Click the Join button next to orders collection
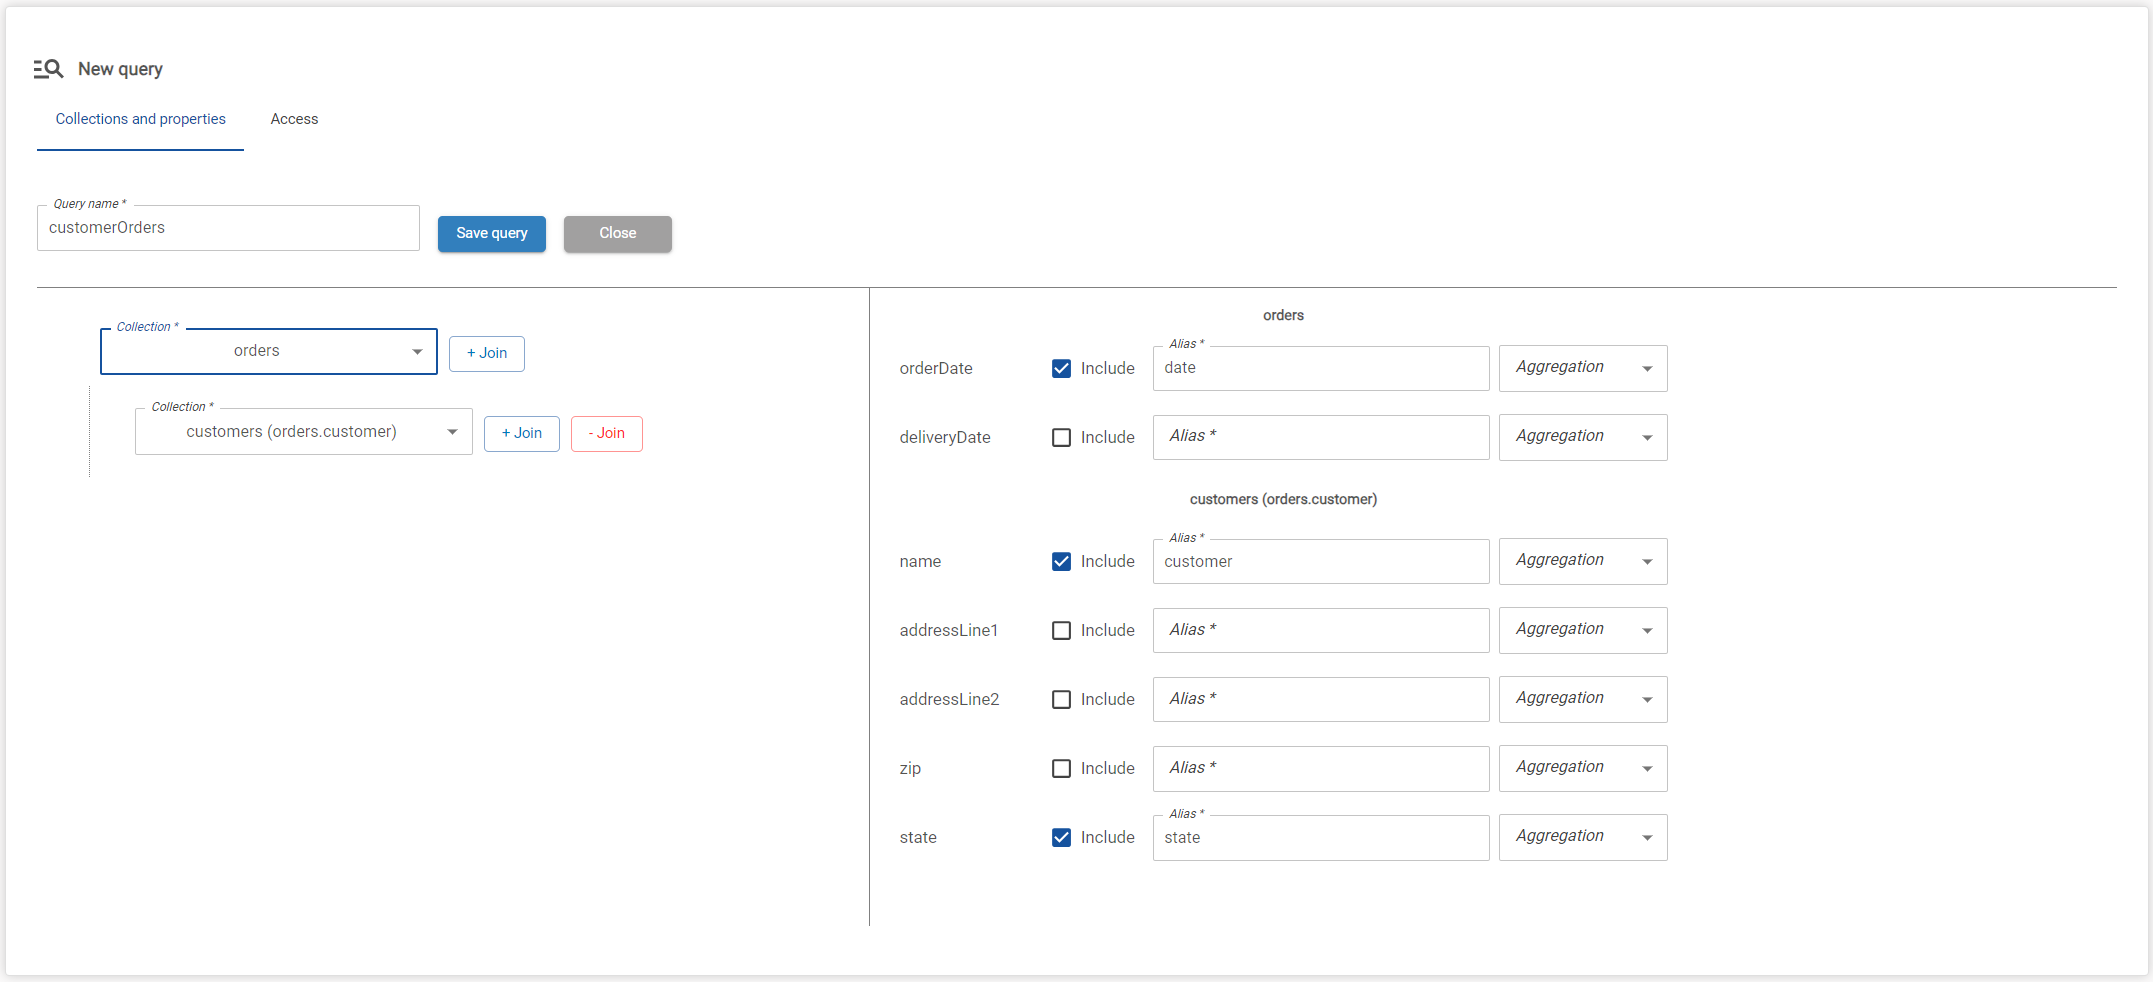The width and height of the screenshot is (2153, 982). pyautogui.click(x=486, y=353)
